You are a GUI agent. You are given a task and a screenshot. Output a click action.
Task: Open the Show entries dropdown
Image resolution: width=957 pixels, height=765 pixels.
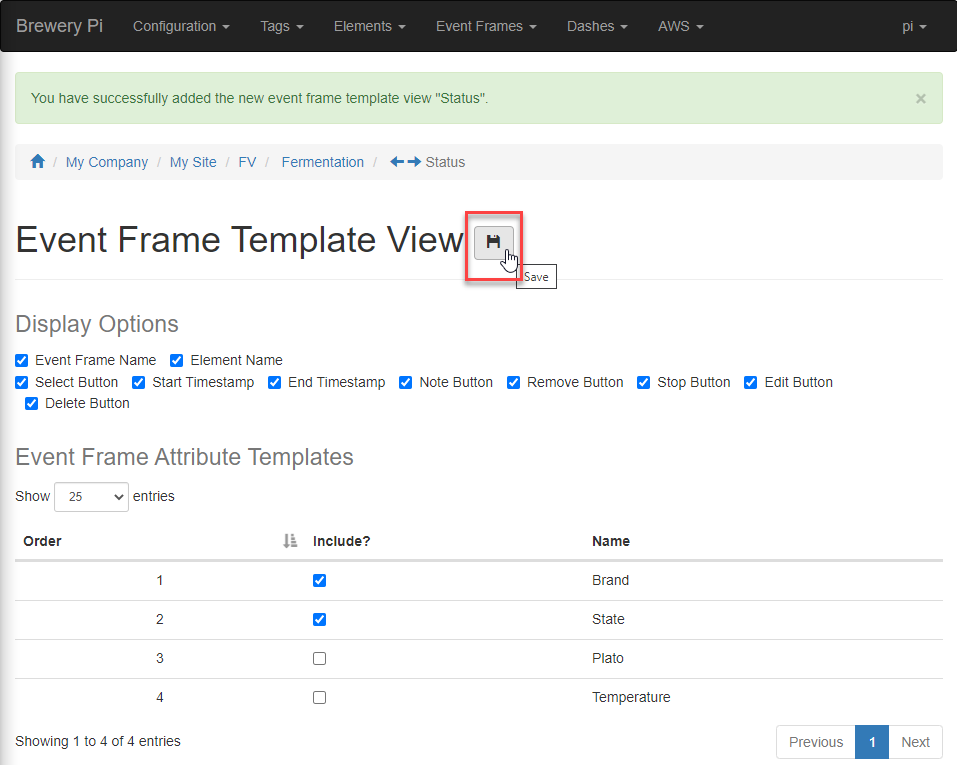(91, 496)
